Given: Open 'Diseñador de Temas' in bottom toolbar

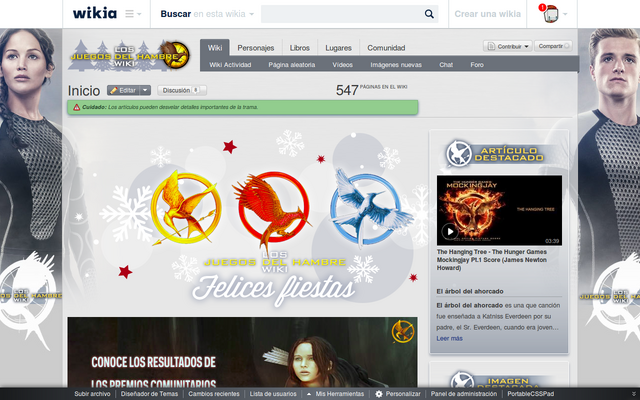Looking at the screenshot, I should [x=149, y=394].
